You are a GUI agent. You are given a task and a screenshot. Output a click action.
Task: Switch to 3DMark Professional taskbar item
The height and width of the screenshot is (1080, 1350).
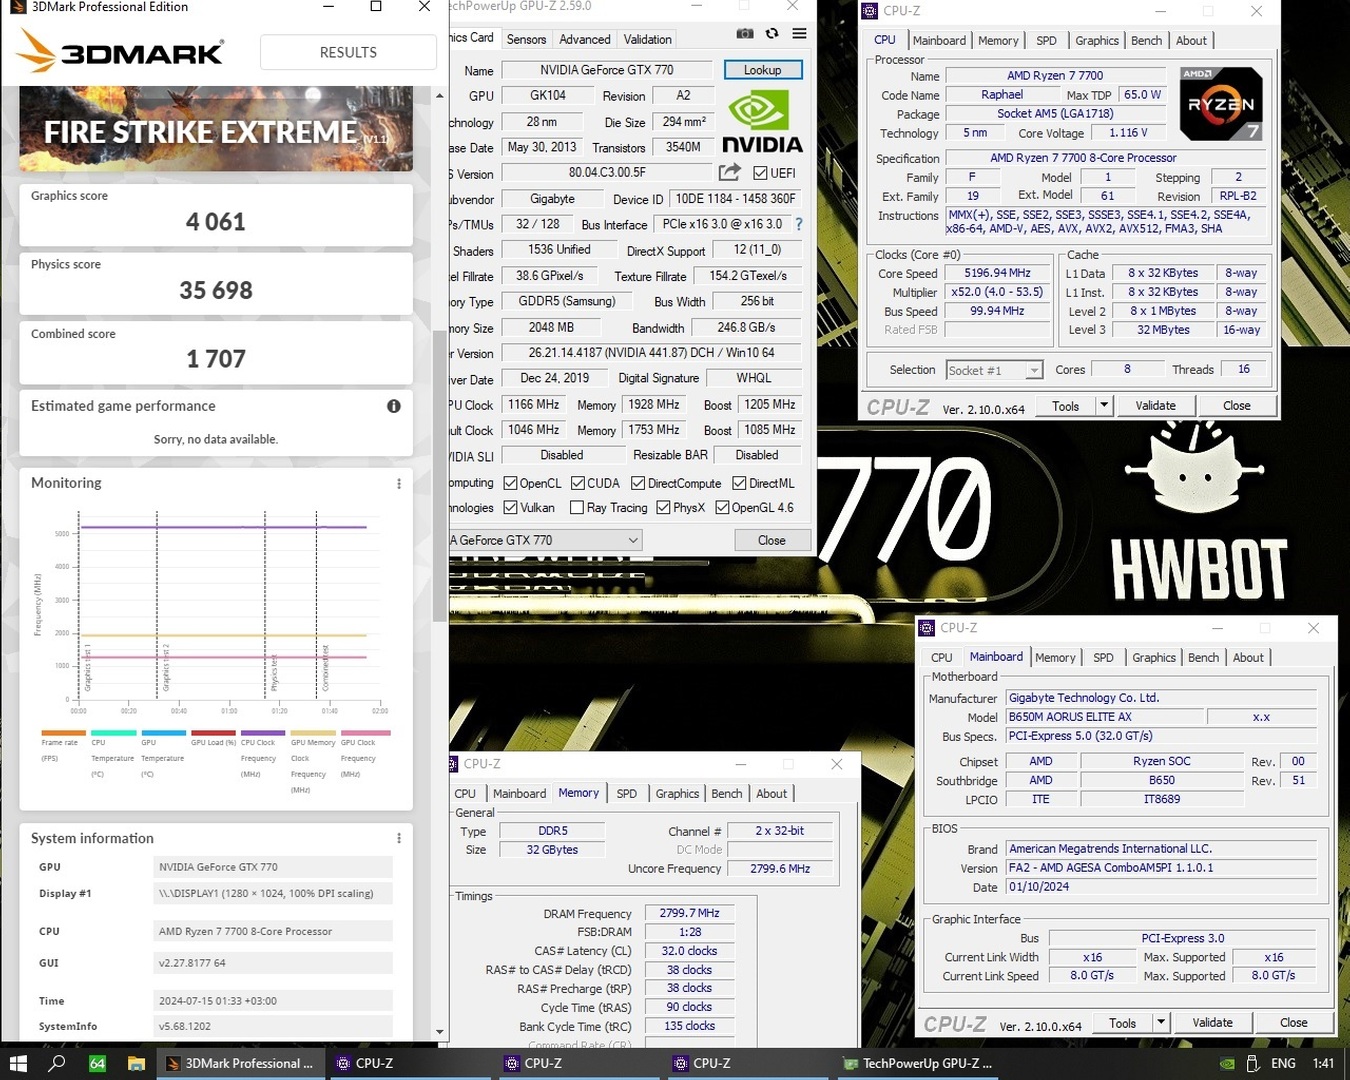point(240,1063)
